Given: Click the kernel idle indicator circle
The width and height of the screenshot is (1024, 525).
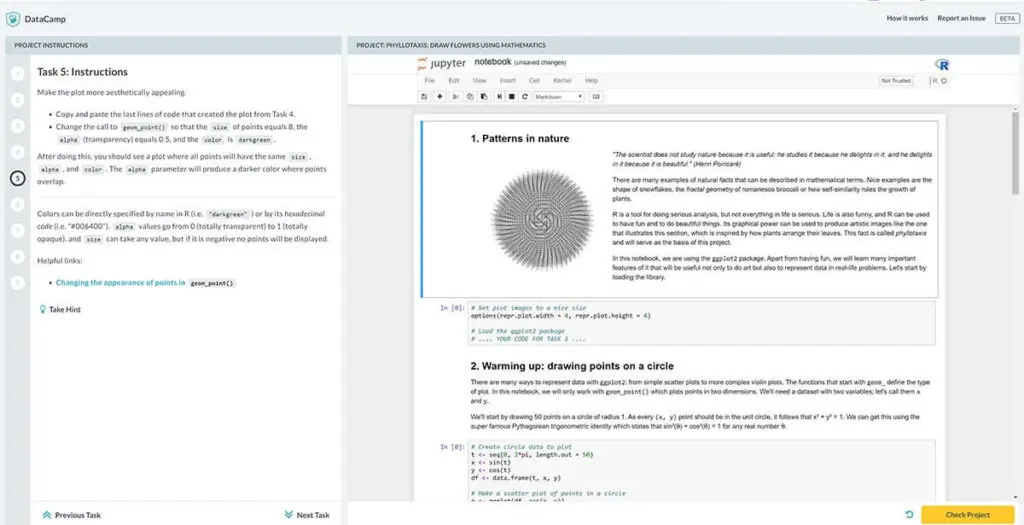Looking at the screenshot, I should tap(944, 81).
